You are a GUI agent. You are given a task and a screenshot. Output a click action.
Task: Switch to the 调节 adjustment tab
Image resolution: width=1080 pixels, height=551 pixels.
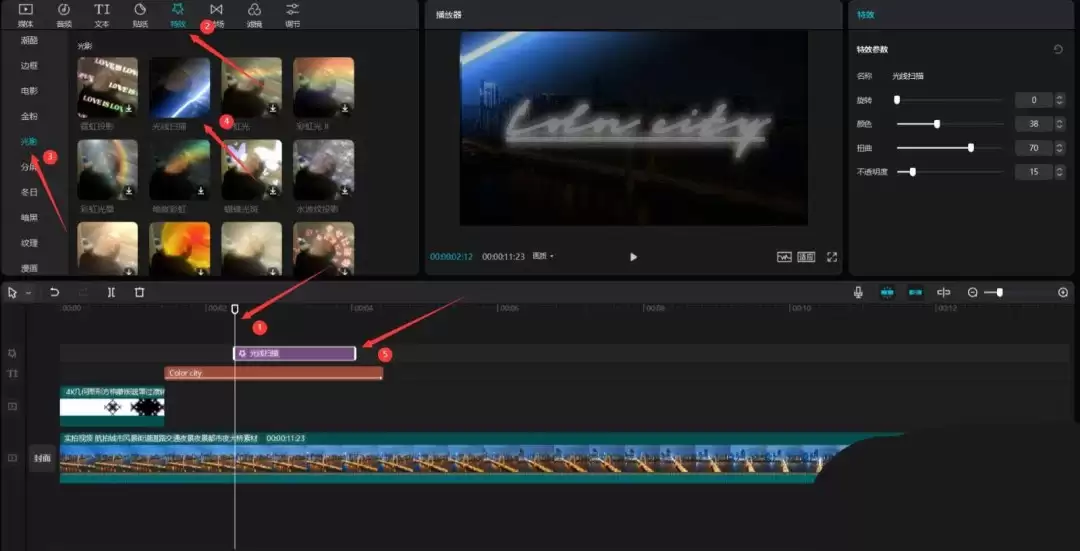[292, 14]
